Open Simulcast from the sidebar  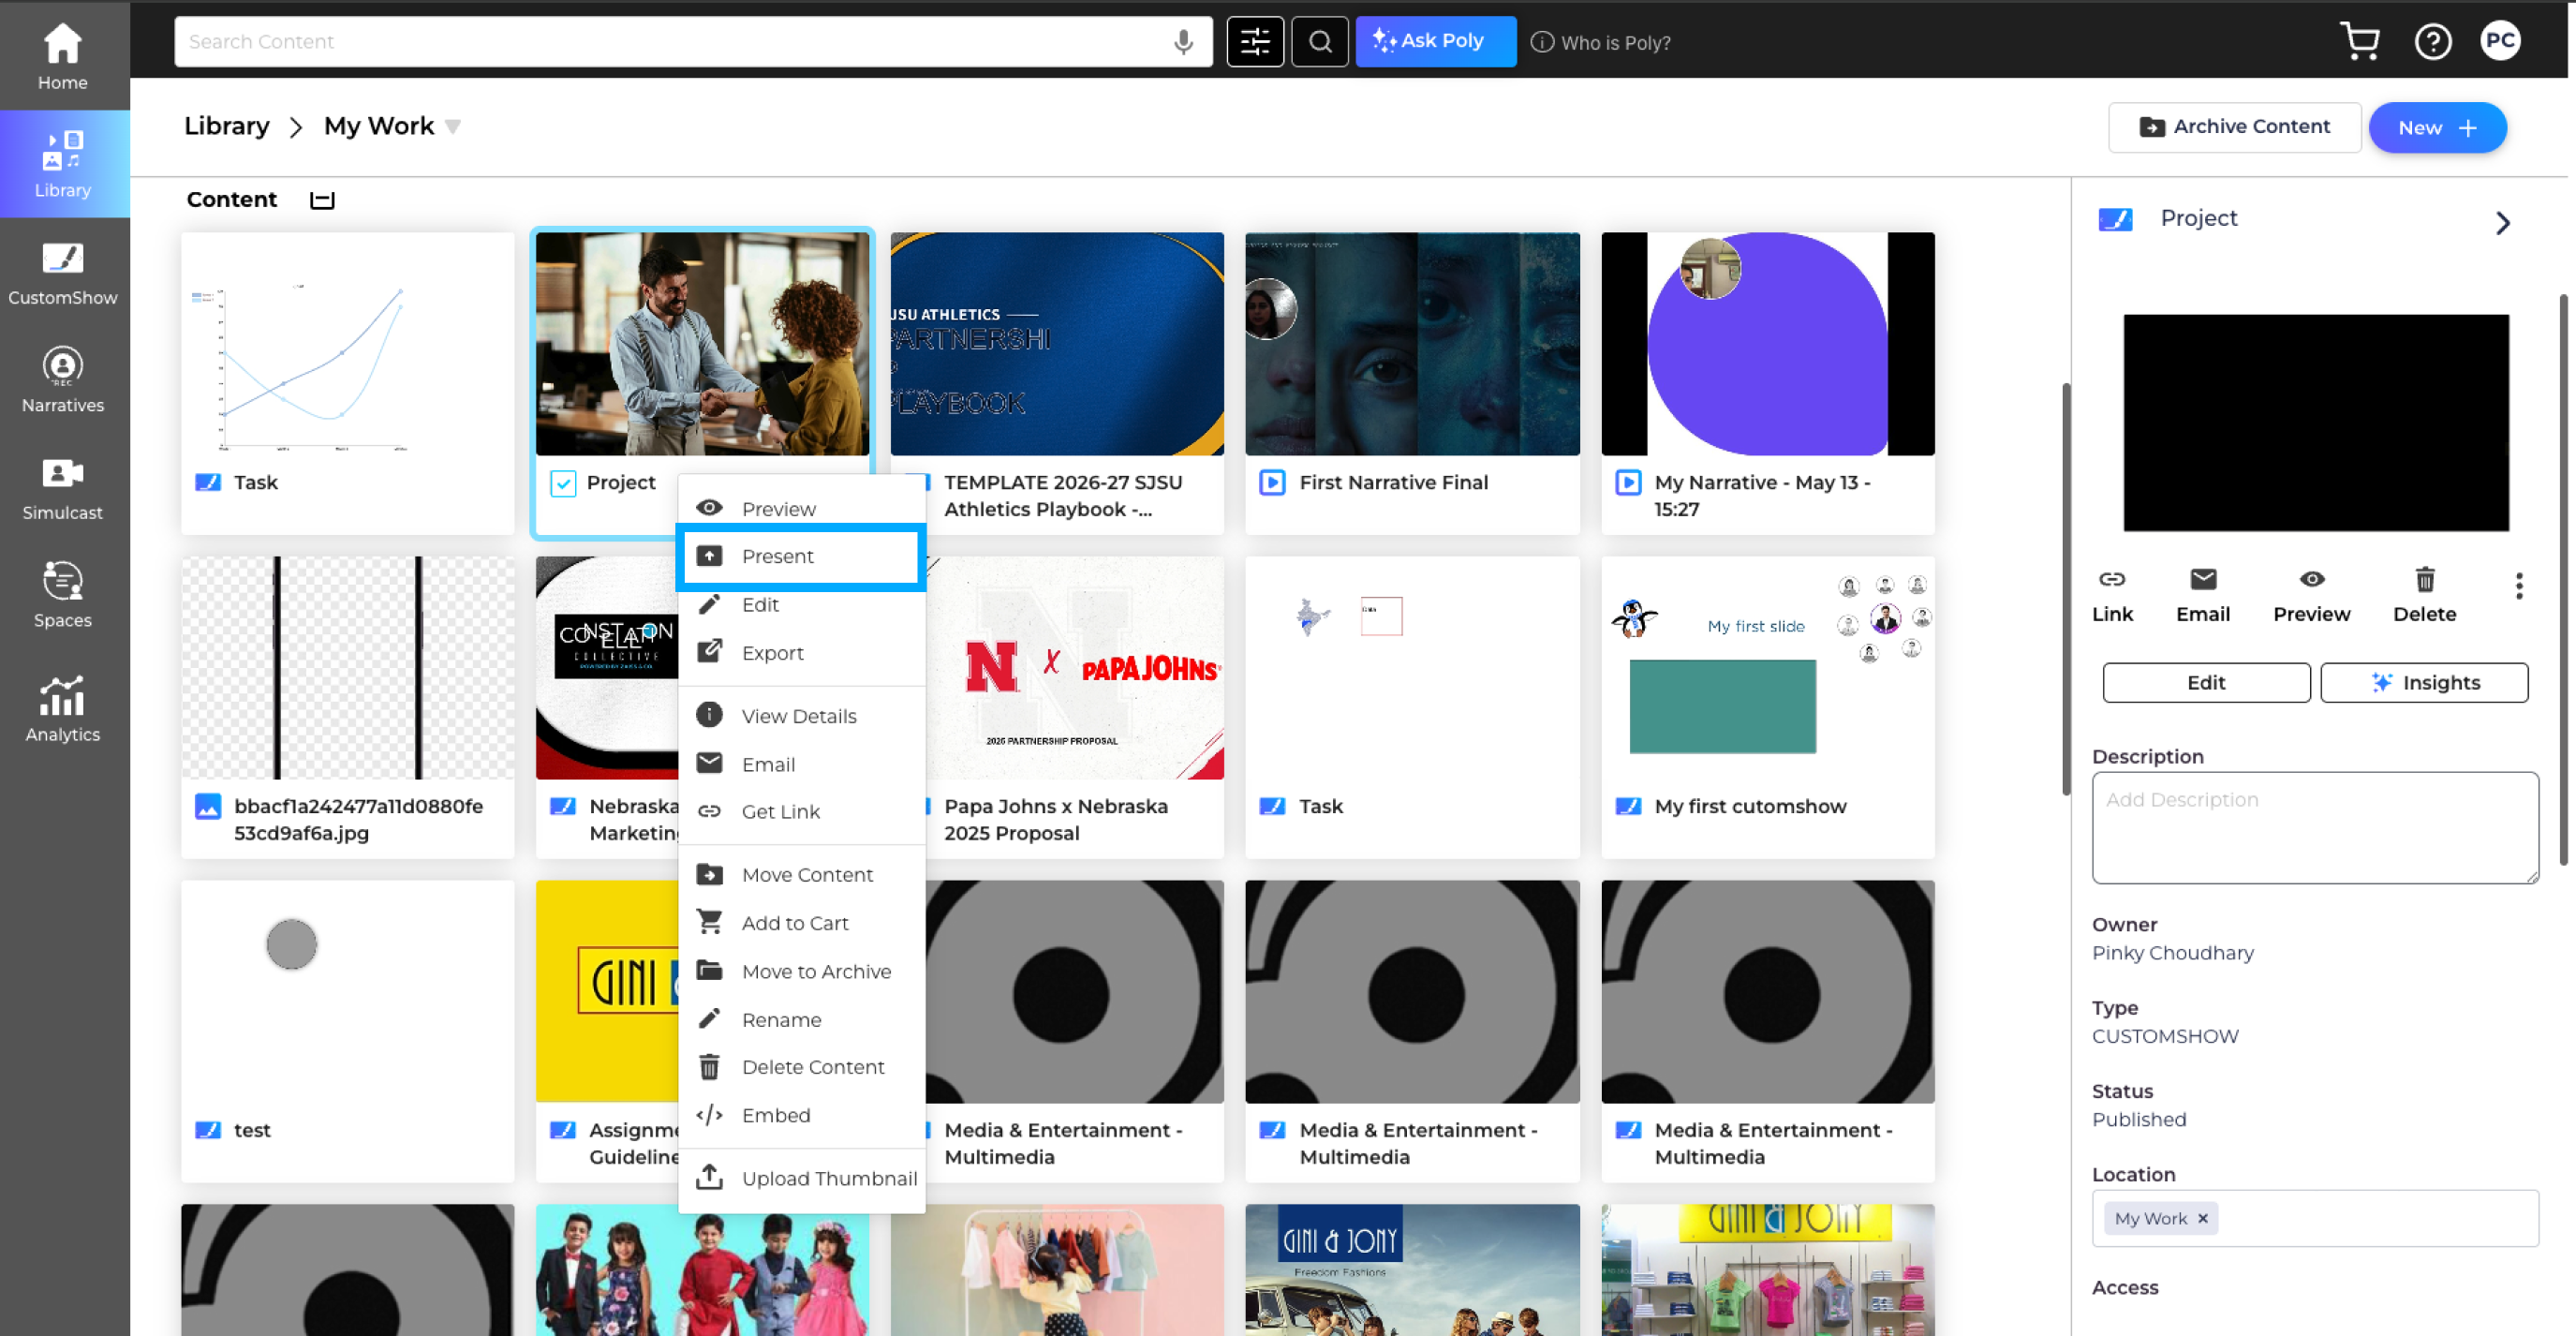(62, 487)
